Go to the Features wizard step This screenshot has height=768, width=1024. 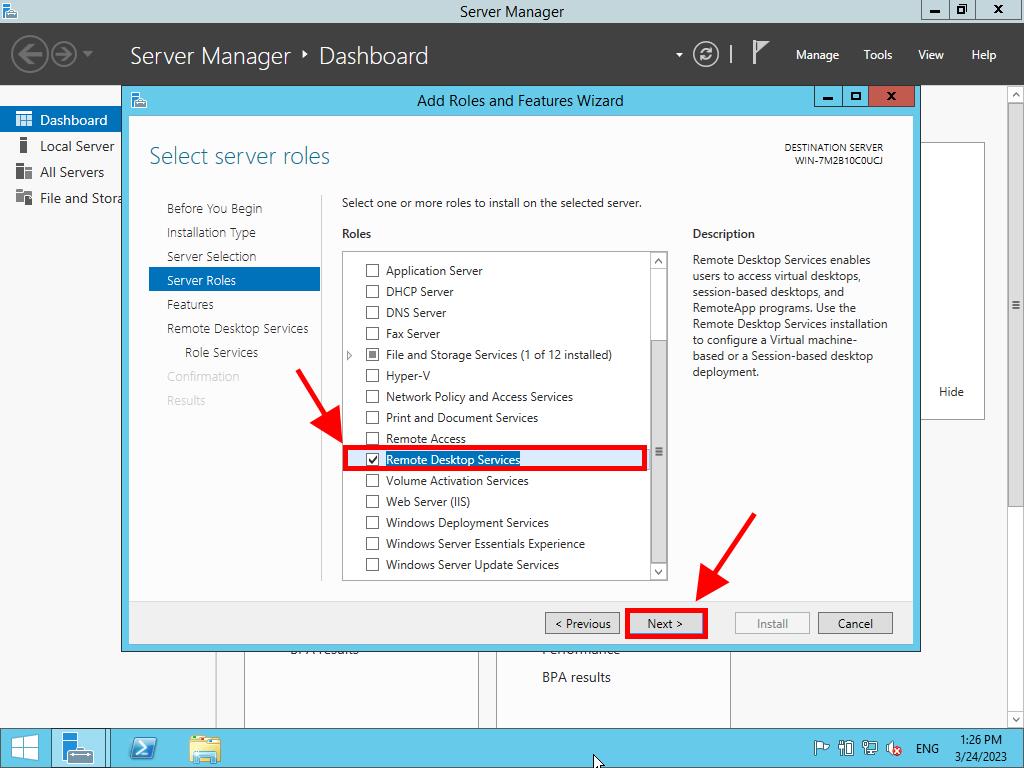coord(190,304)
